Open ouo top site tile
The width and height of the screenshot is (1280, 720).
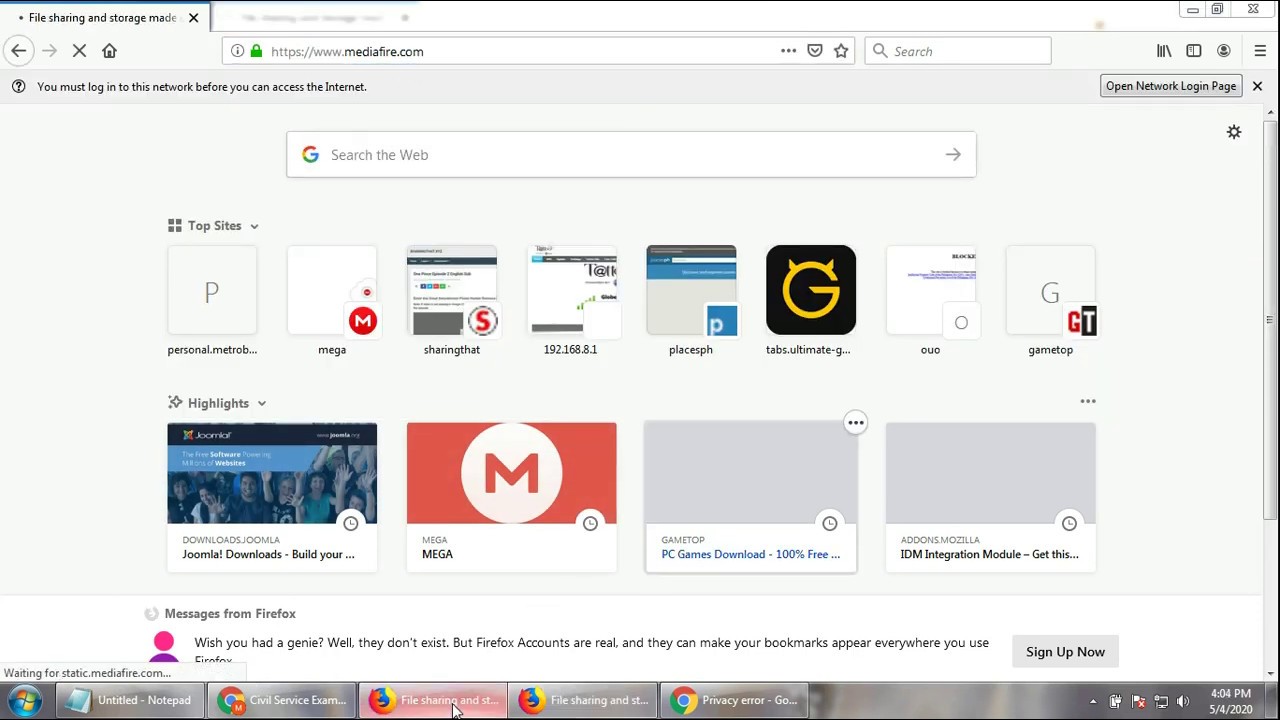click(931, 301)
